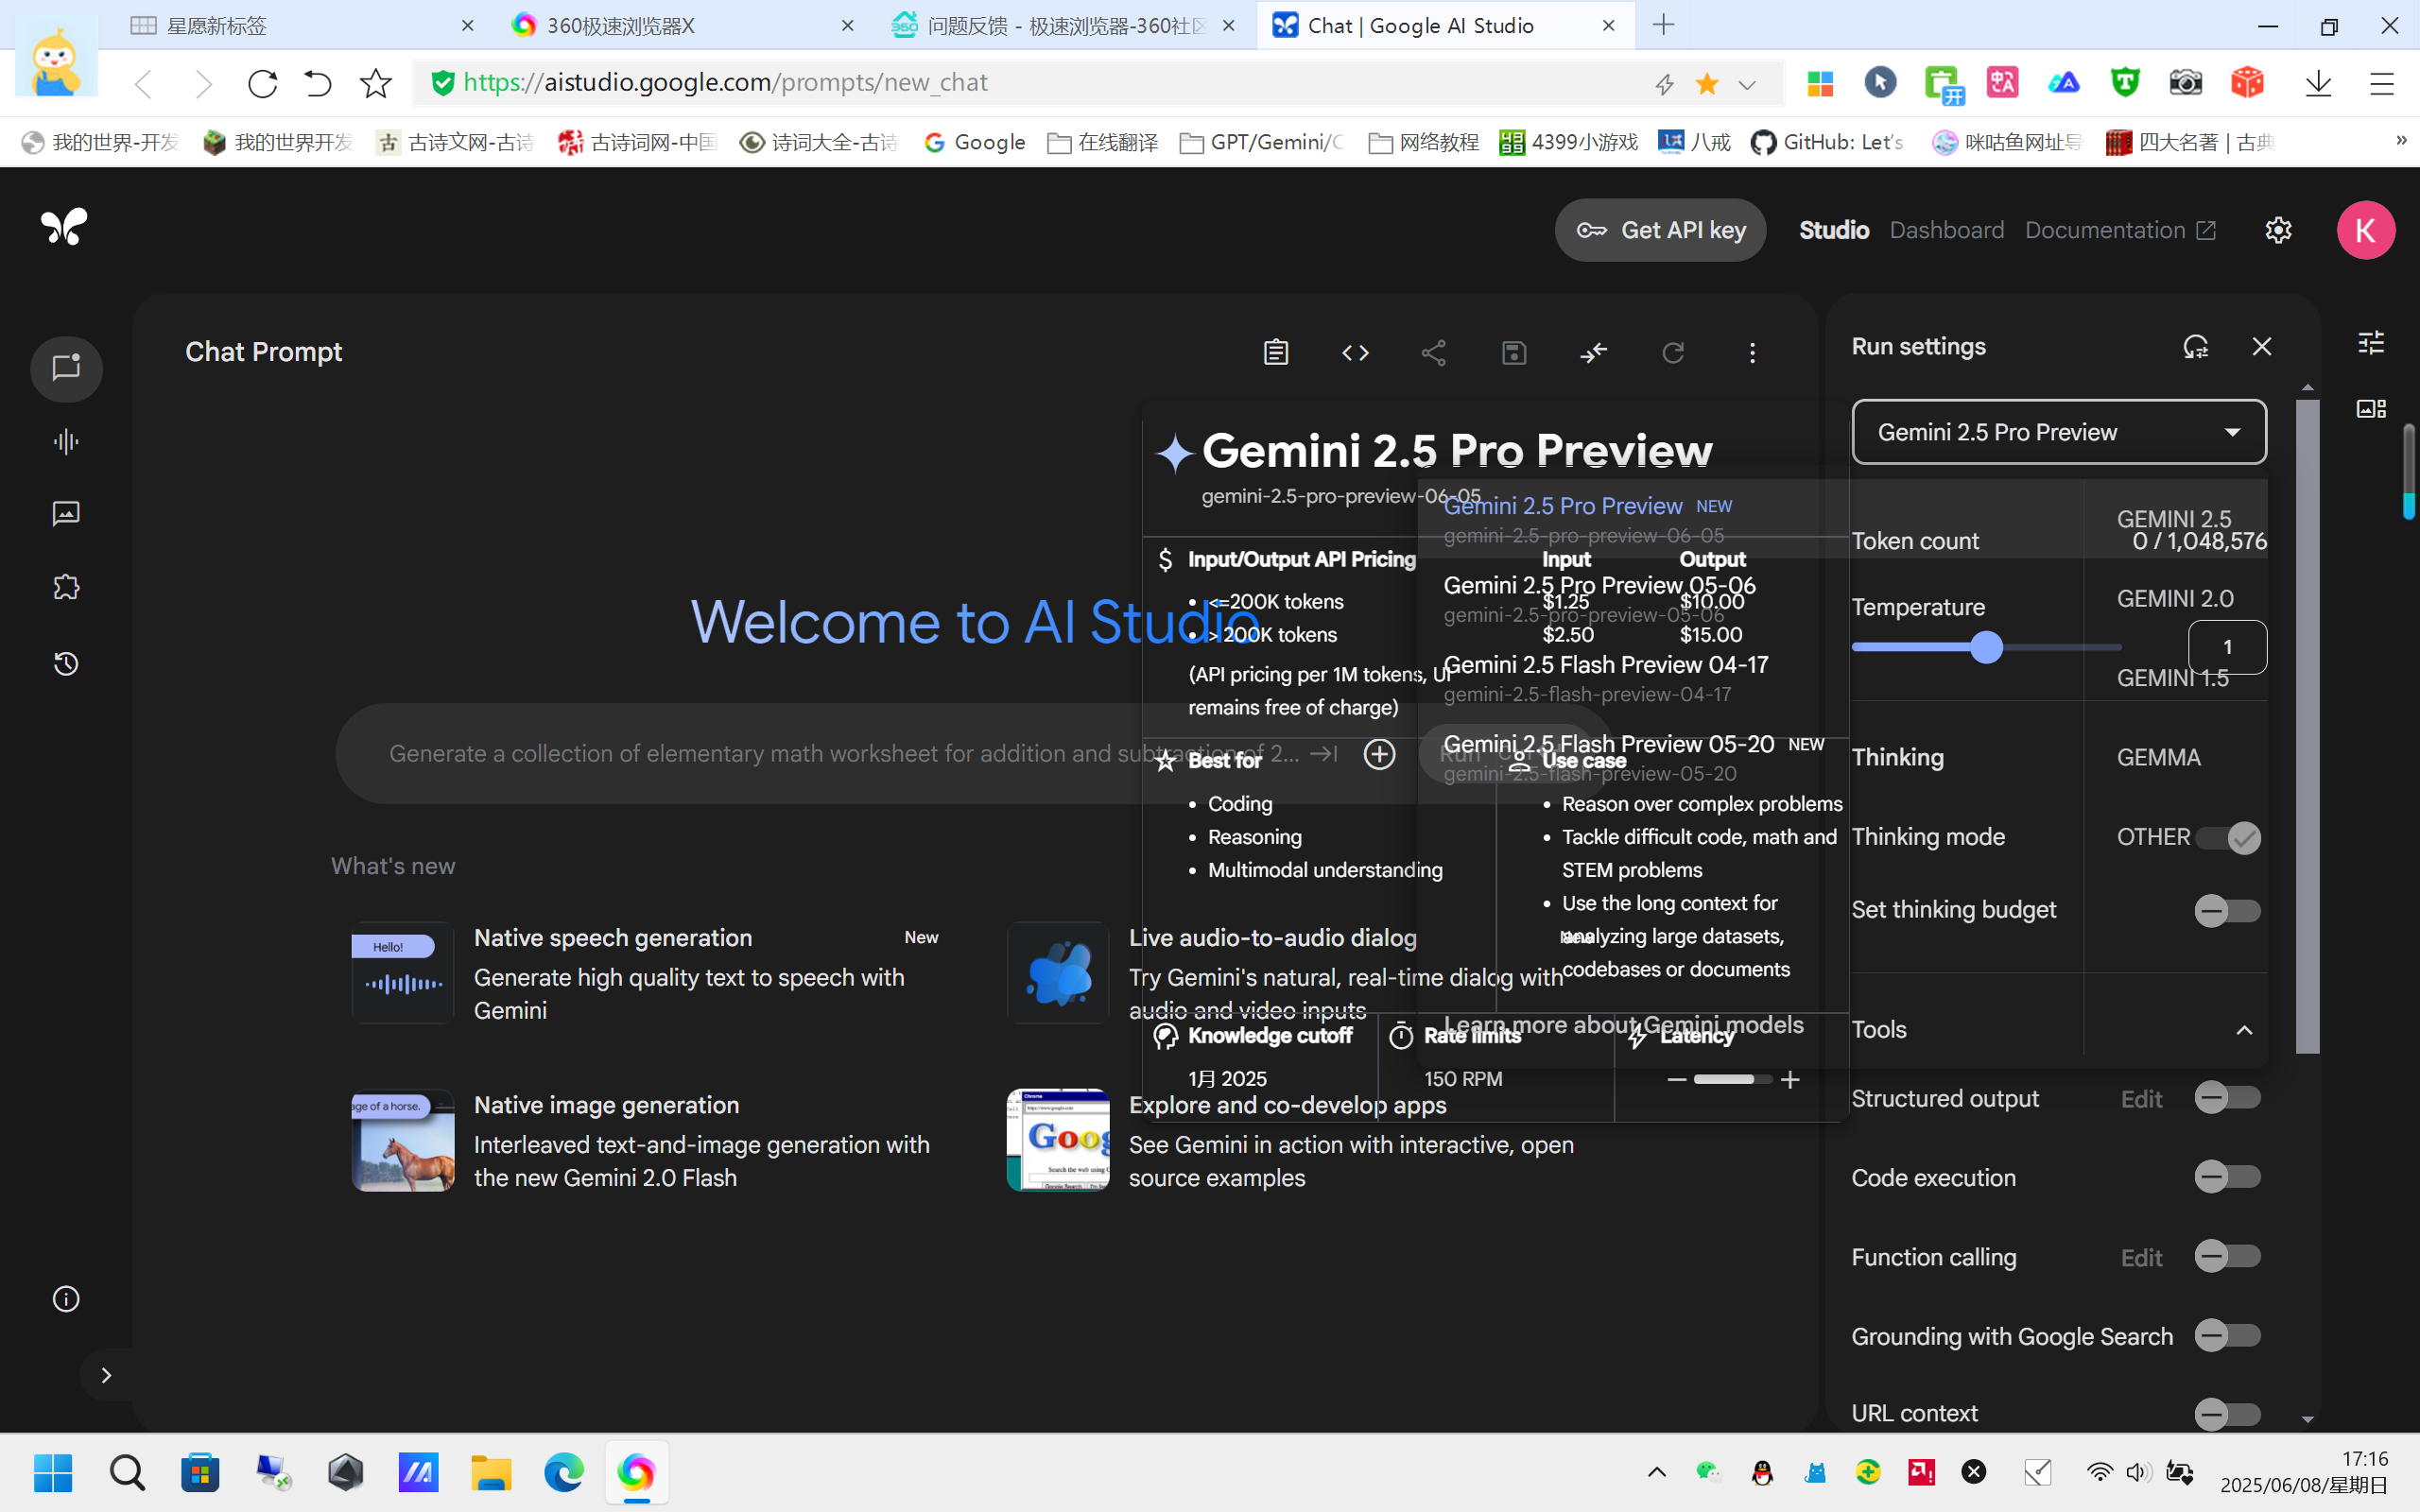
Task: Click Learn more about Gemini models link
Action: click(x=1624, y=1024)
